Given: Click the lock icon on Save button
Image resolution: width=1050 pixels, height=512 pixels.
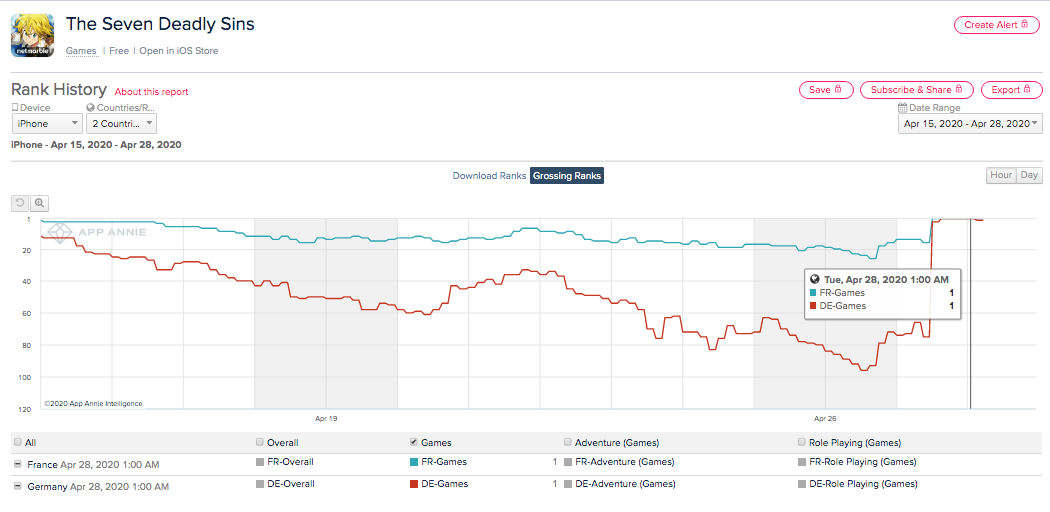Looking at the screenshot, I should [x=838, y=89].
